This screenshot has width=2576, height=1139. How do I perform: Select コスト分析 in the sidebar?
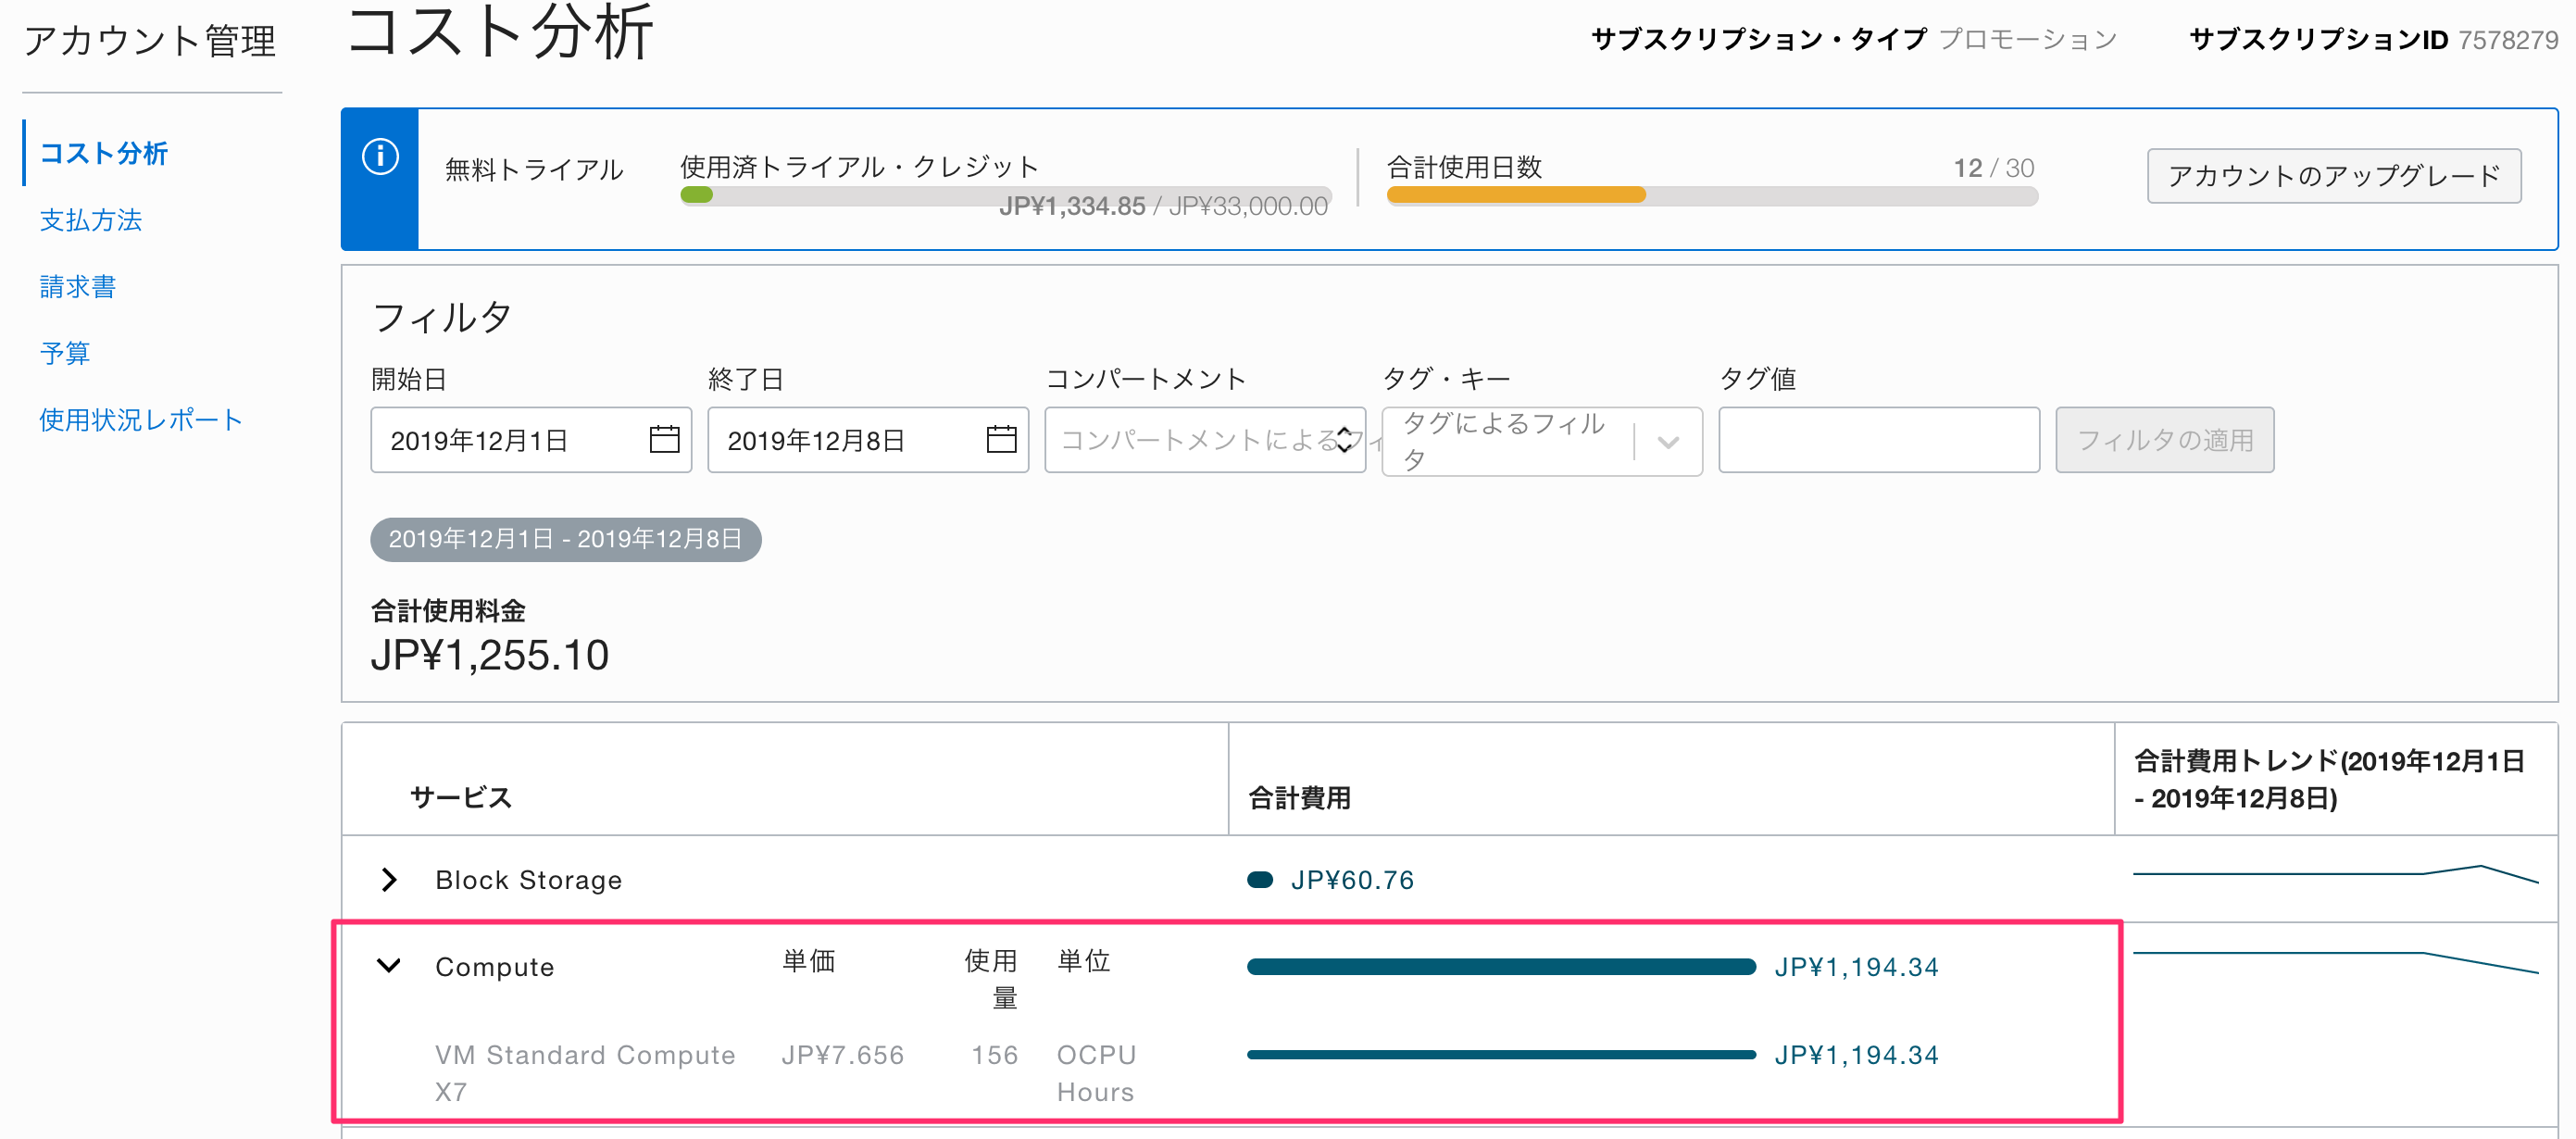coord(103,154)
